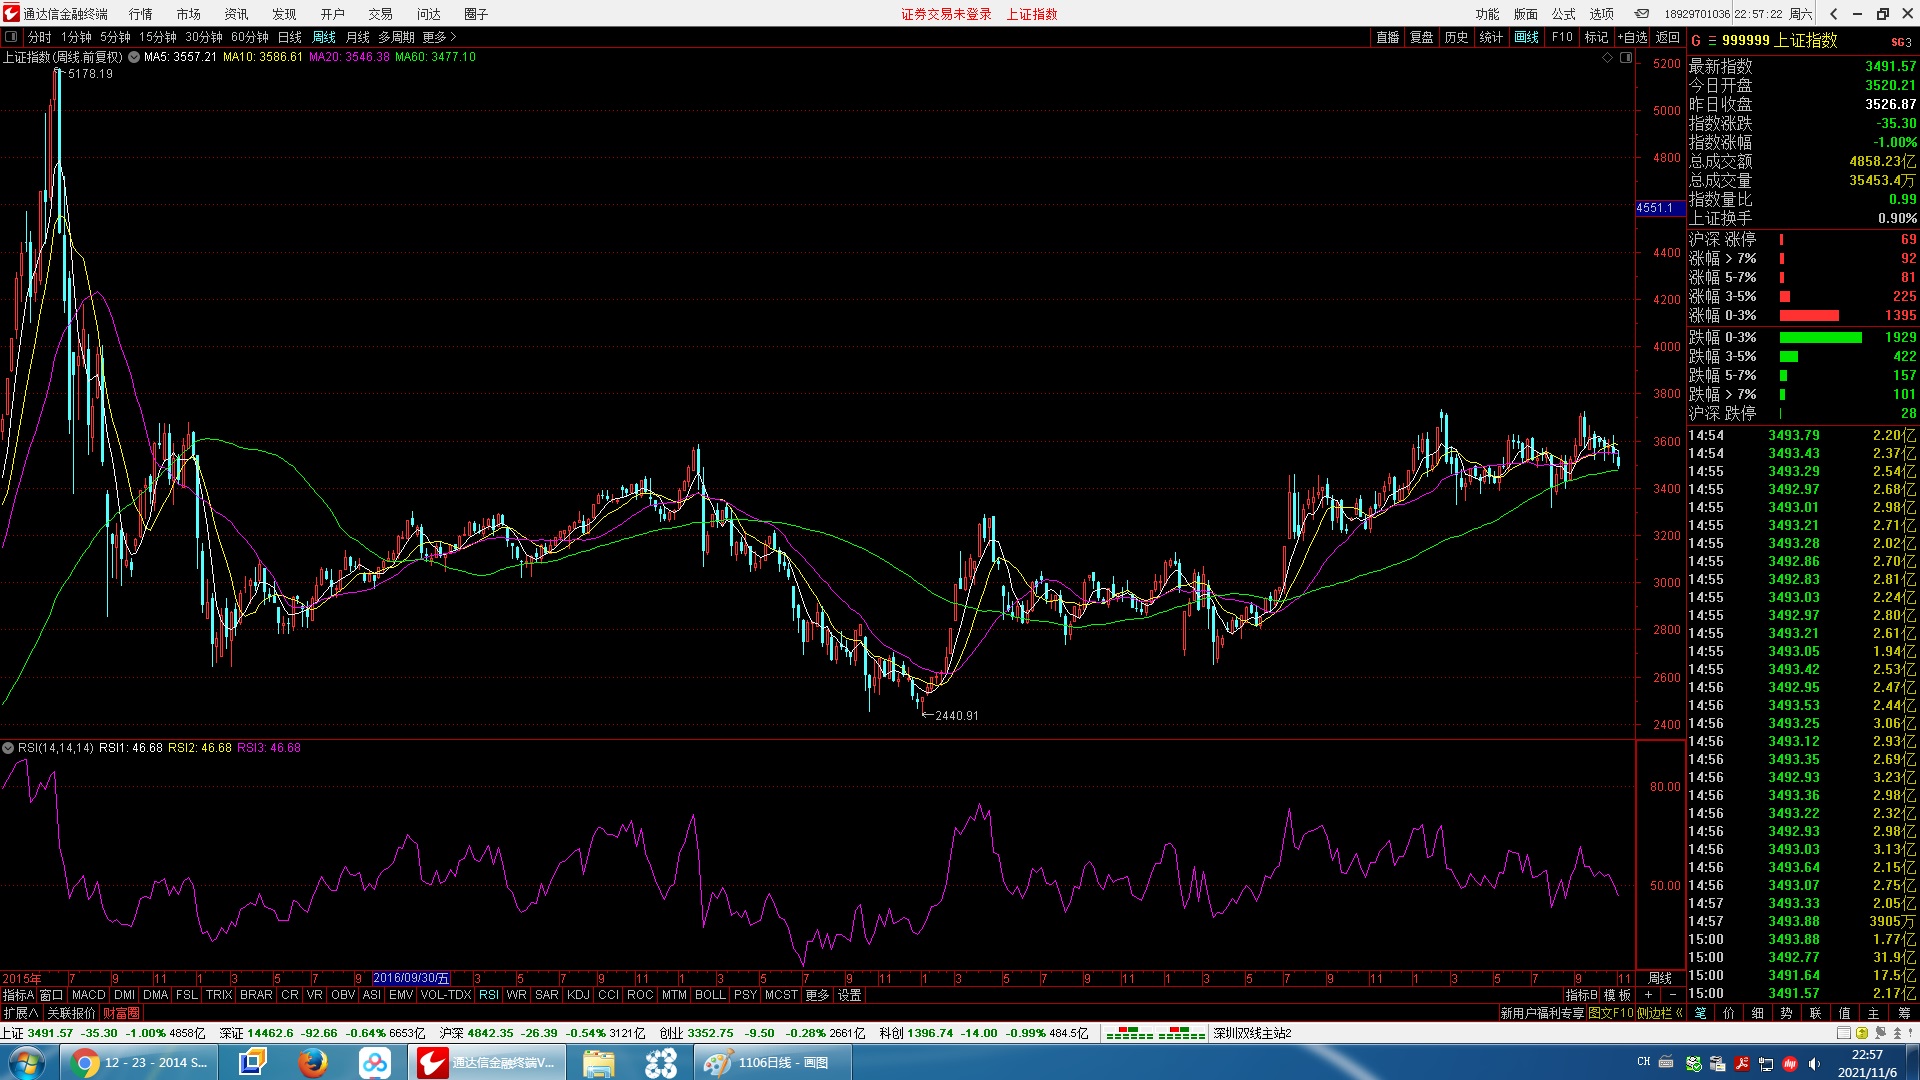This screenshot has height=1080, width=1920.
Task: Open the 指标A dropdown
Action: tap(18, 995)
